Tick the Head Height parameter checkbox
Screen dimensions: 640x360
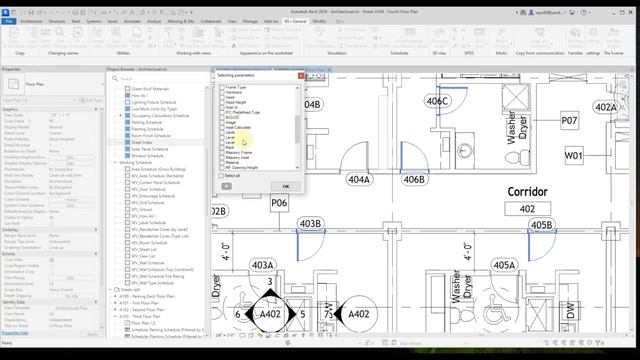click(x=222, y=102)
